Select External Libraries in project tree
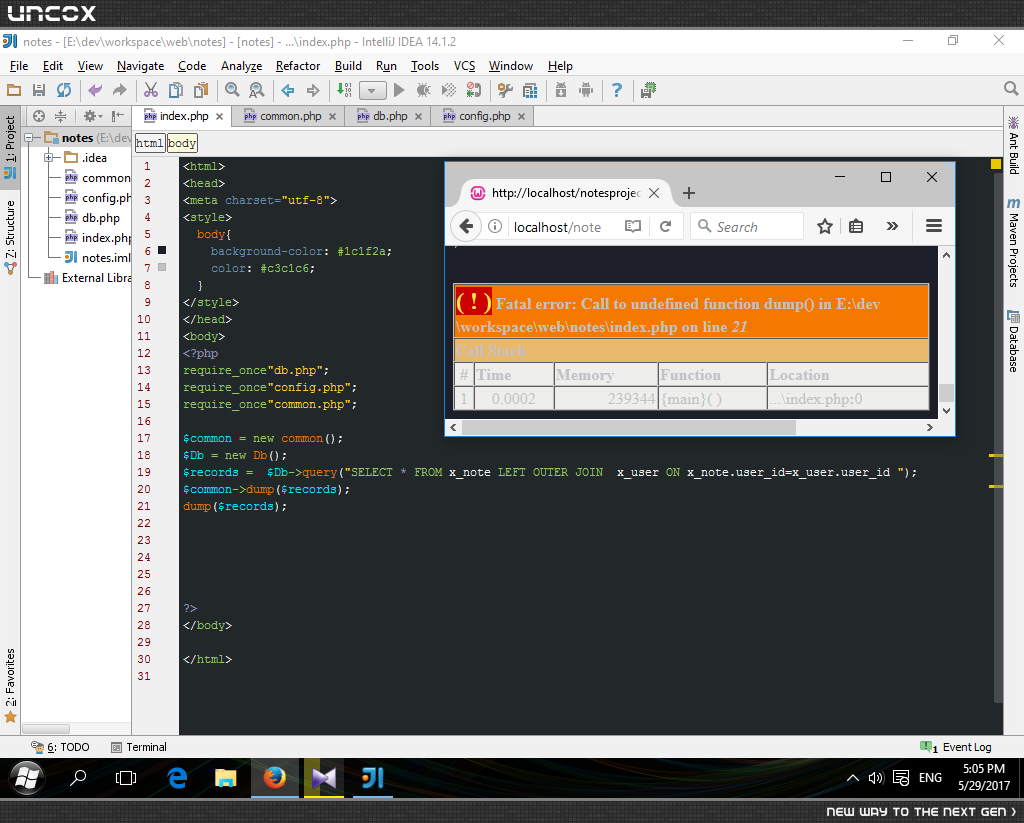Screen dimensions: 1024x823 pos(88,278)
